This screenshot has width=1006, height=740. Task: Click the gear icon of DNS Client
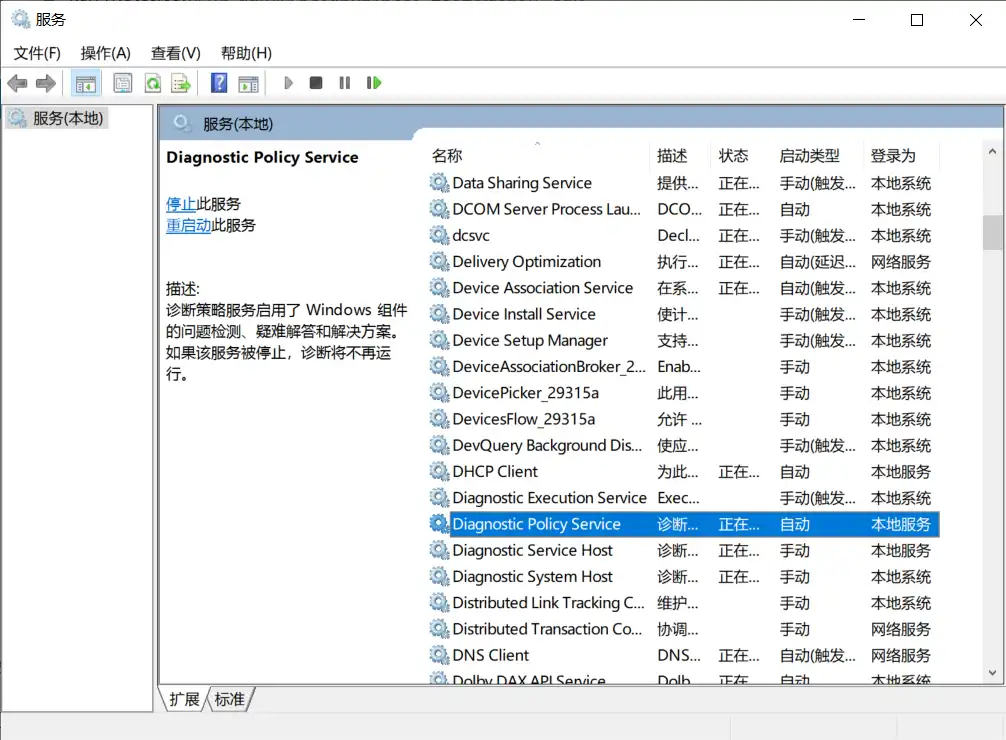(439, 655)
